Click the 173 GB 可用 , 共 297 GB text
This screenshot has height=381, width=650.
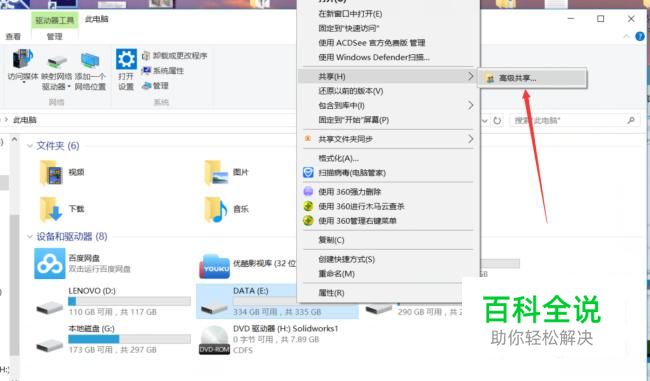[112, 350]
